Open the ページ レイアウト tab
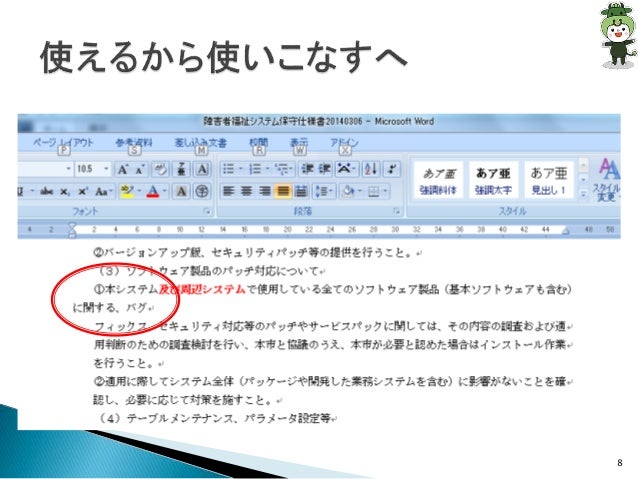Image resolution: width=638 pixels, height=479 pixels. pos(63,142)
